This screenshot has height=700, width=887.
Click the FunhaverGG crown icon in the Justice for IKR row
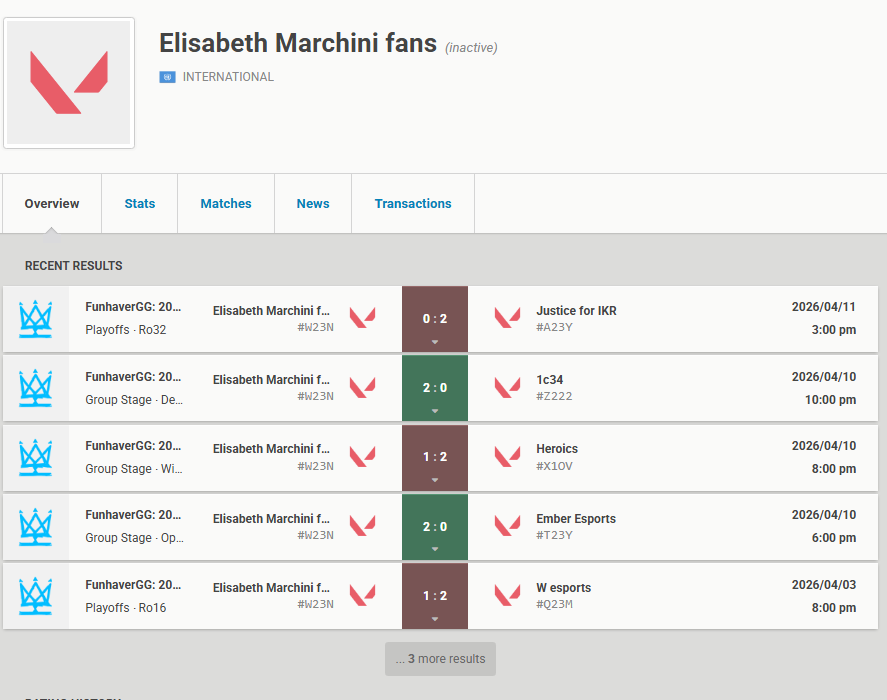pyautogui.click(x=36, y=319)
